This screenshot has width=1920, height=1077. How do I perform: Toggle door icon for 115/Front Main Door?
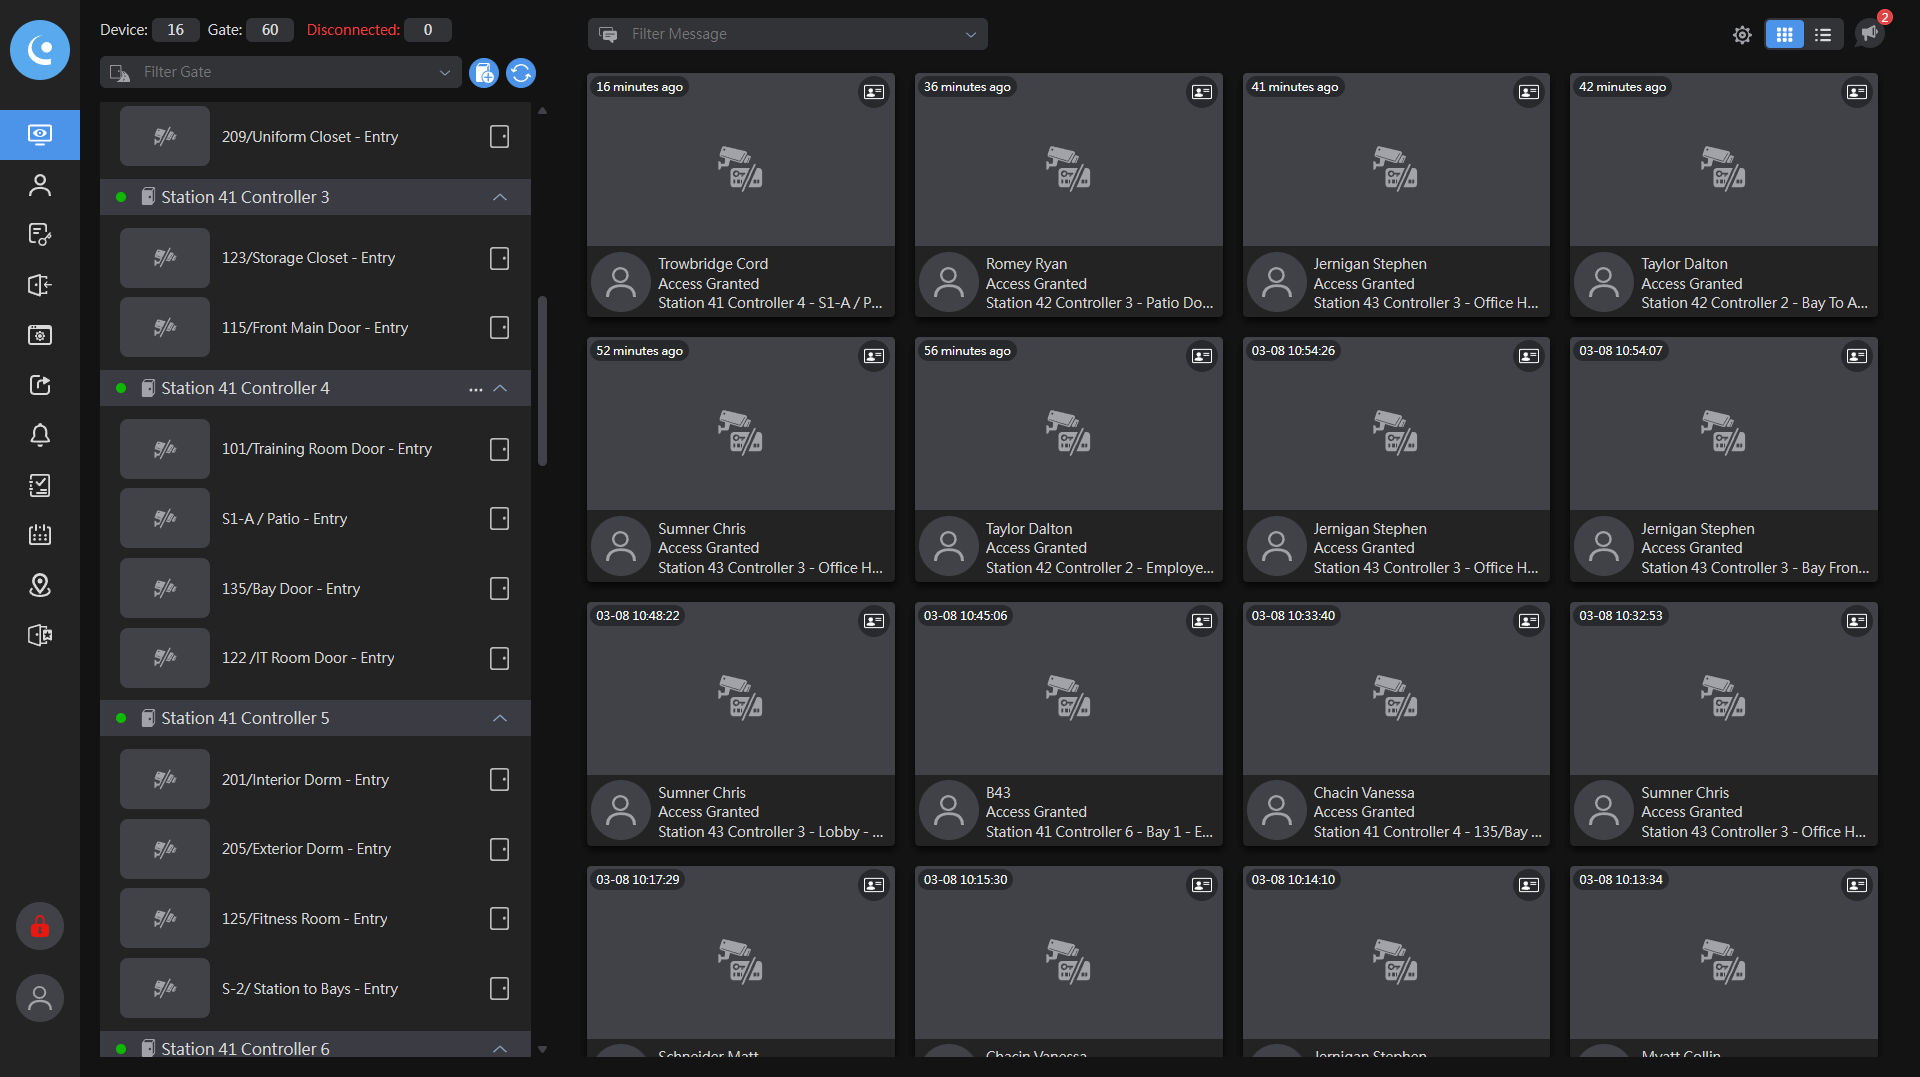click(x=499, y=328)
